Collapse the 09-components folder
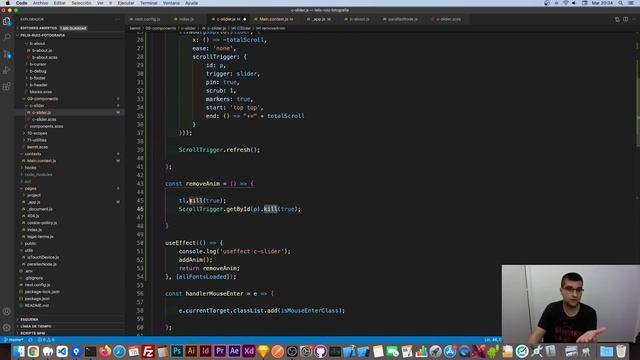The height and width of the screenshot is (360, 640). [x=42, y=99]
